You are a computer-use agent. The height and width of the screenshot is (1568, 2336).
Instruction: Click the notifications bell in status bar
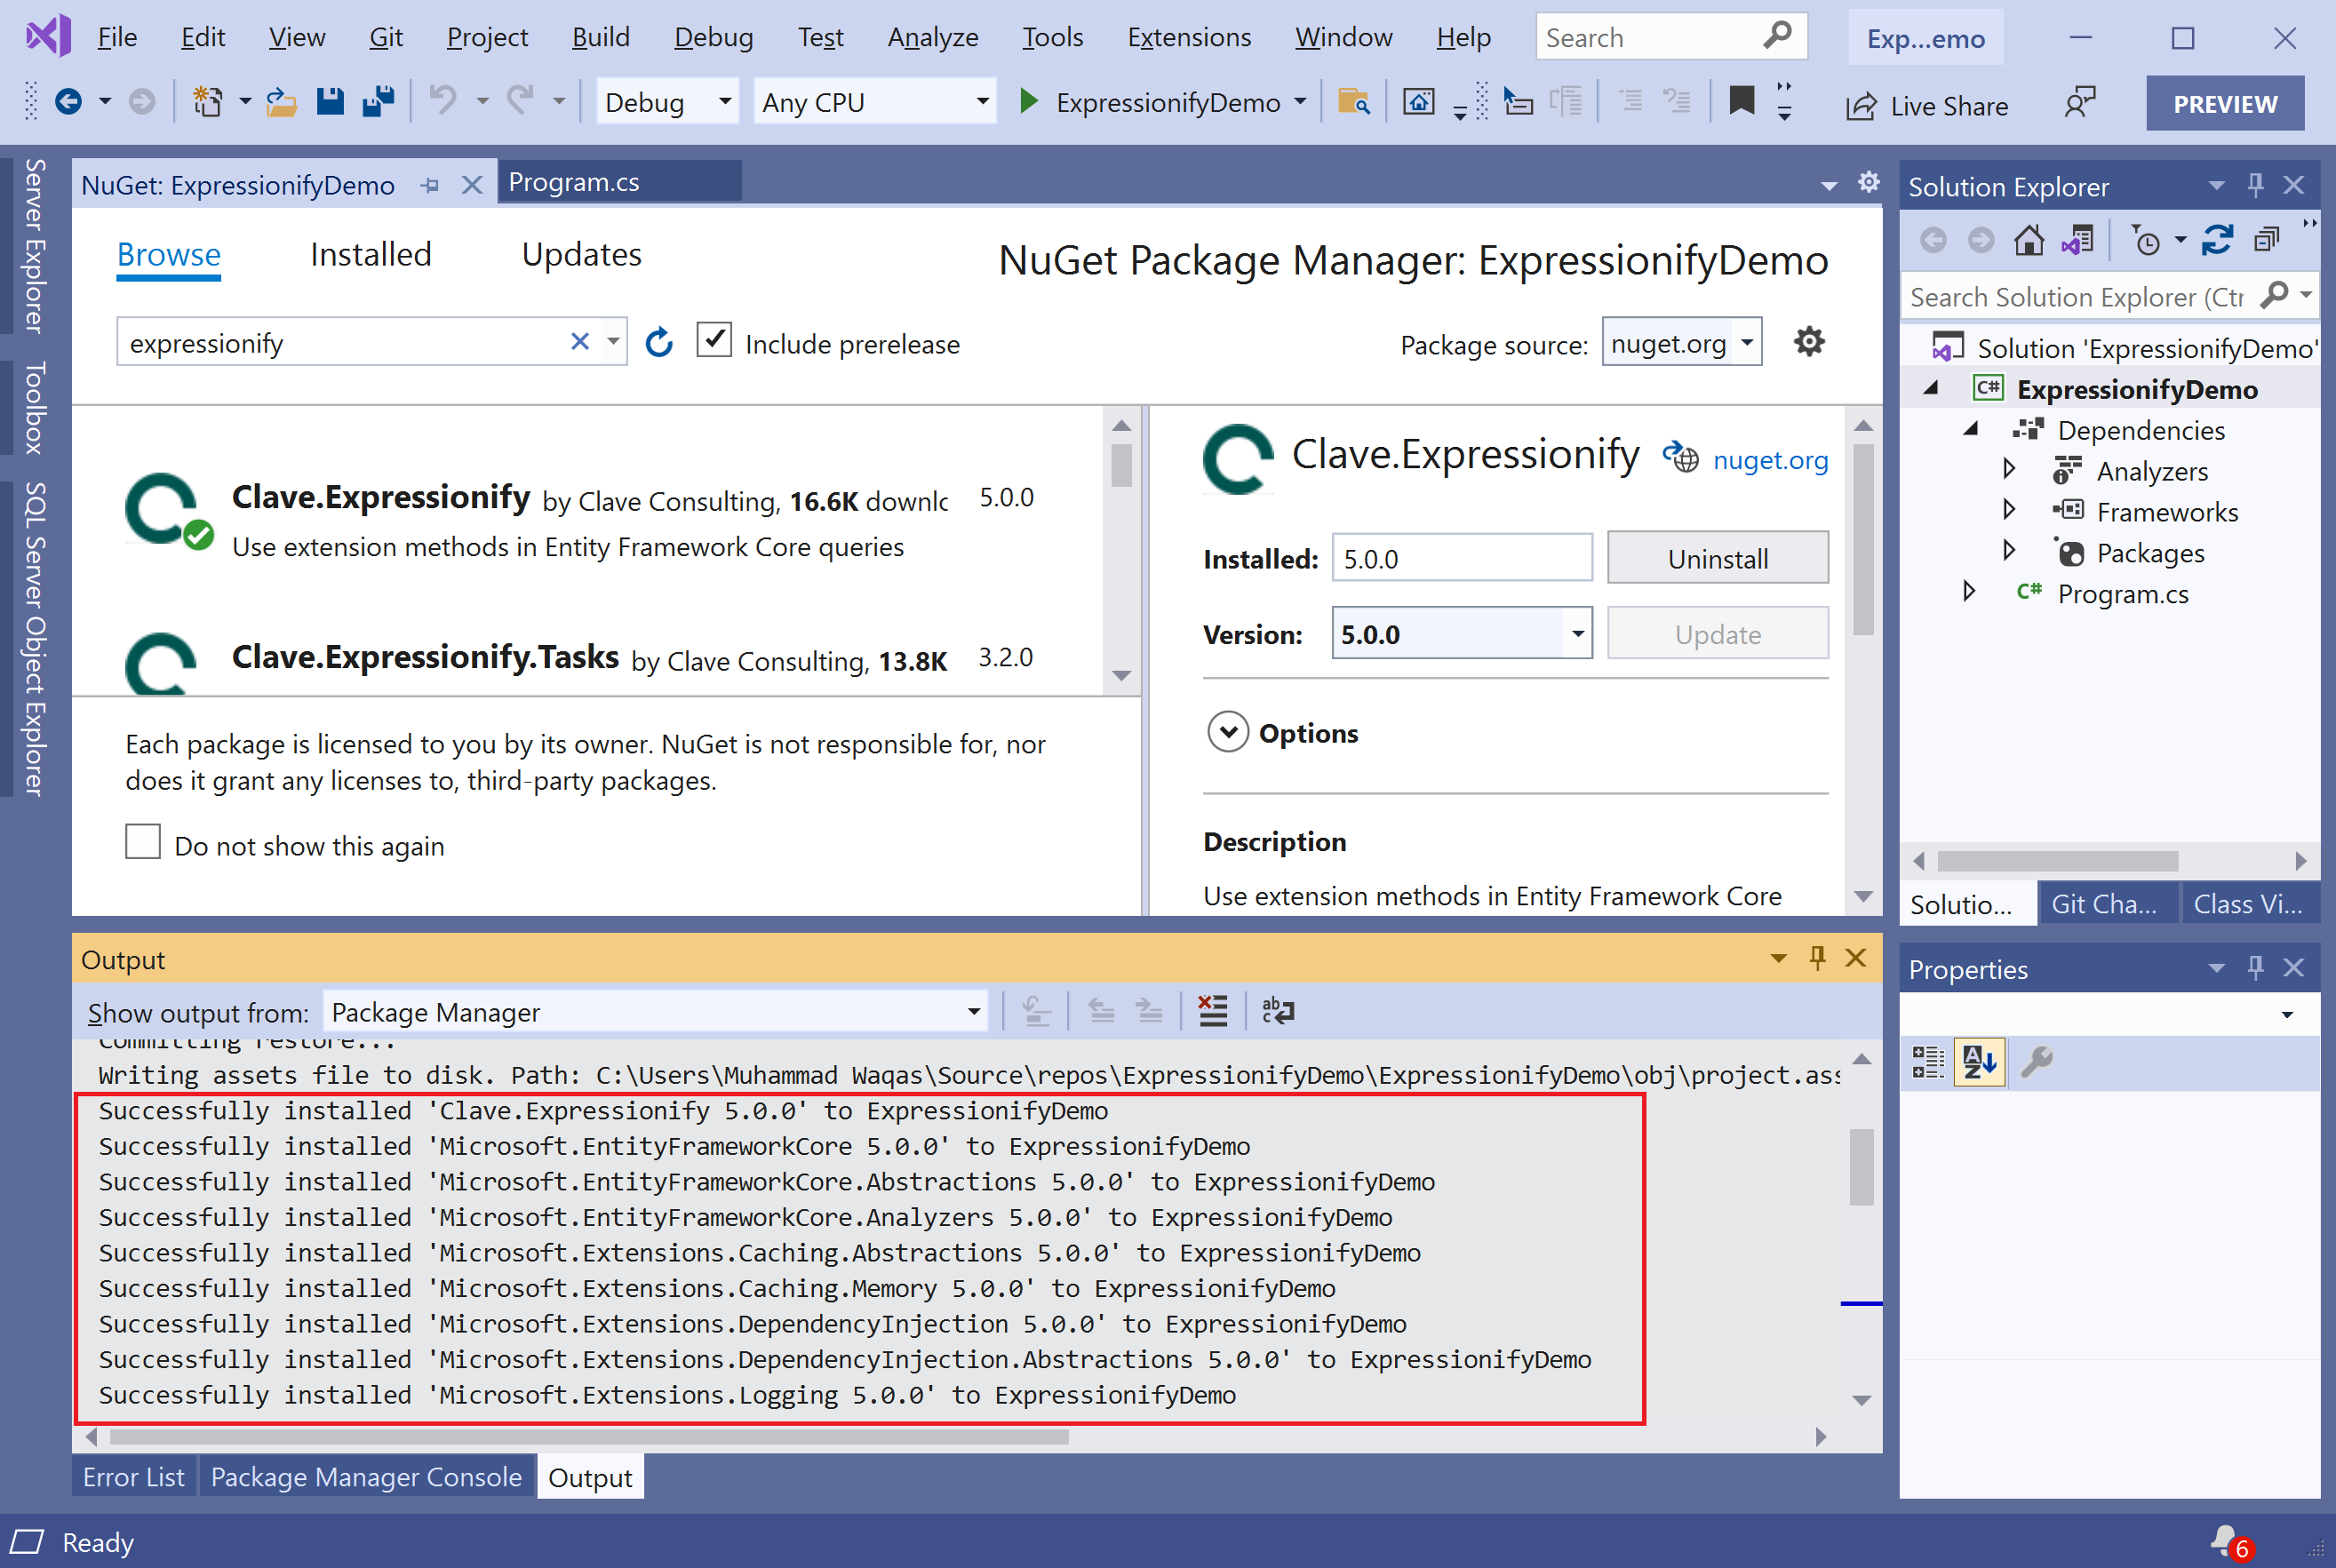click(2225, 1540)
